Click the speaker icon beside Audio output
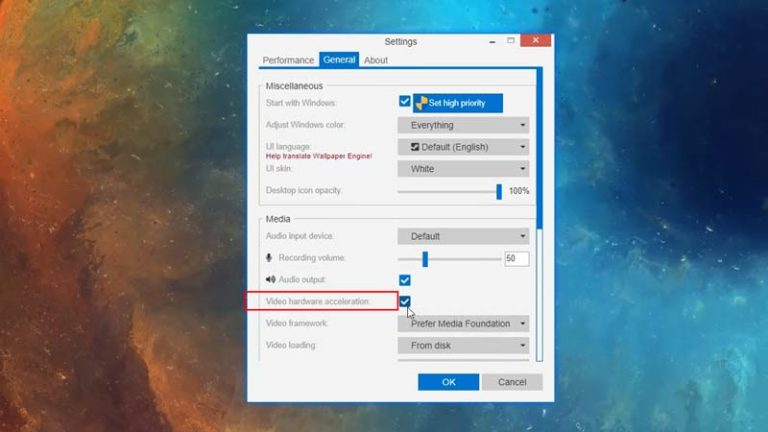Viewport: 768px width, 432px height. tap(270, 280)
